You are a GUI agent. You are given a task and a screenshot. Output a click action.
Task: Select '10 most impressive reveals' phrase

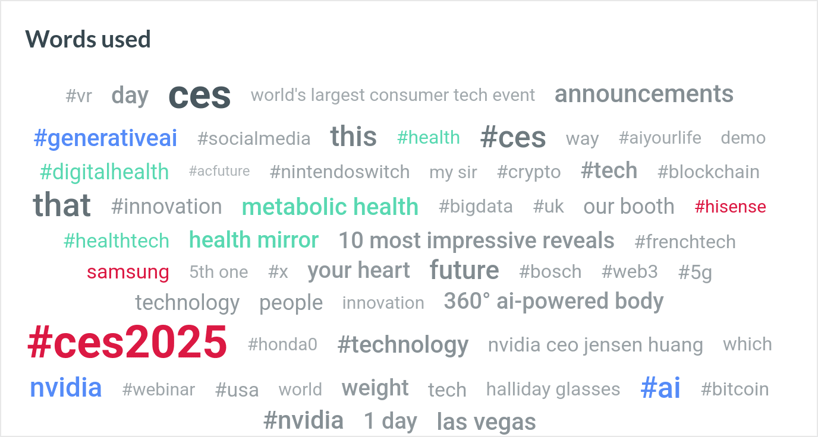click(476, 240)
